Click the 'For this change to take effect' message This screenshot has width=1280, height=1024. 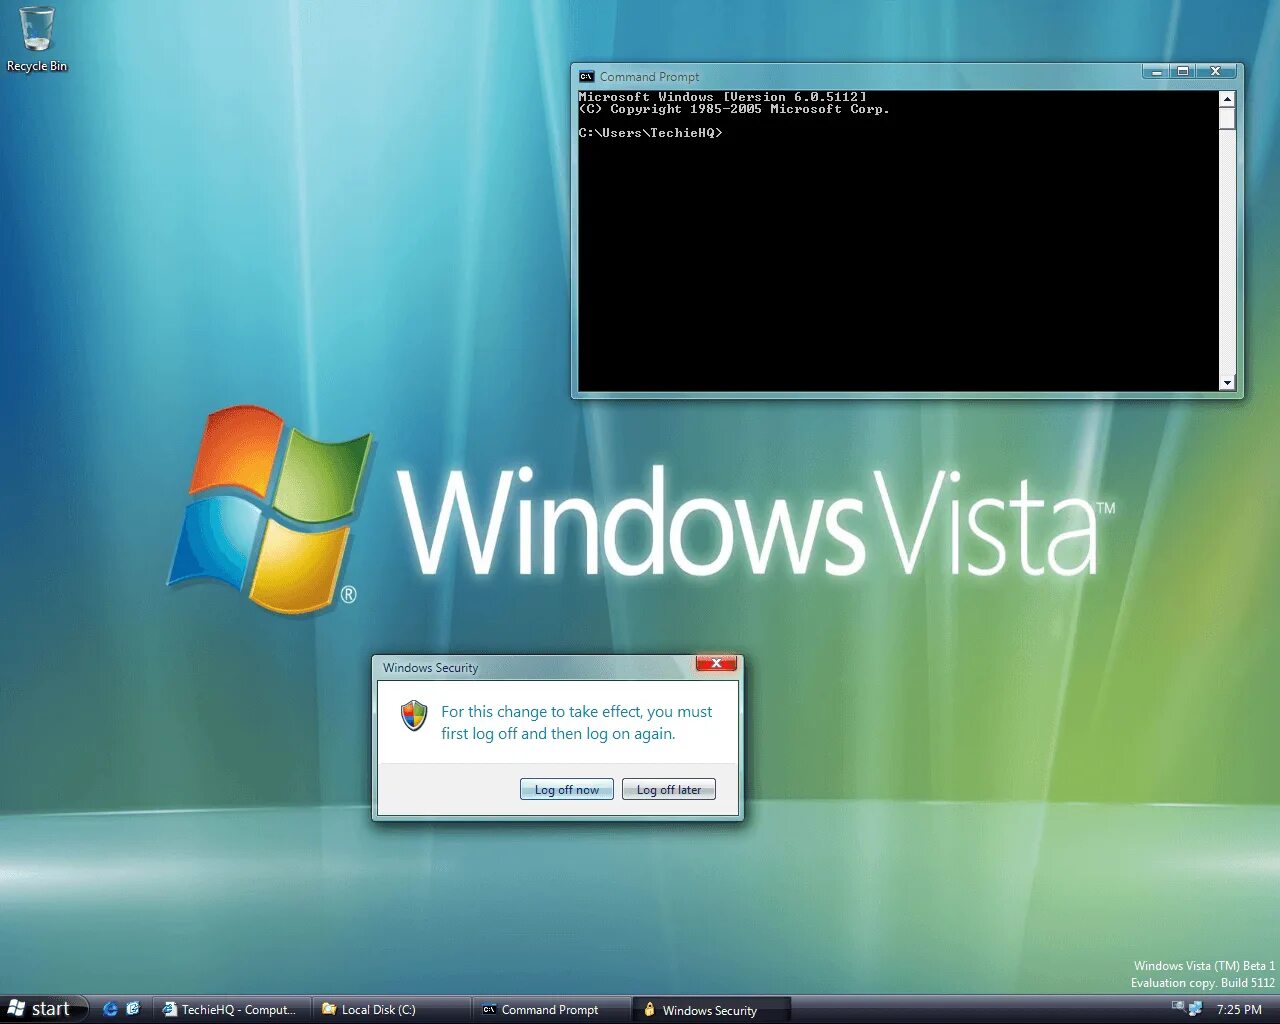click(577, 722)
